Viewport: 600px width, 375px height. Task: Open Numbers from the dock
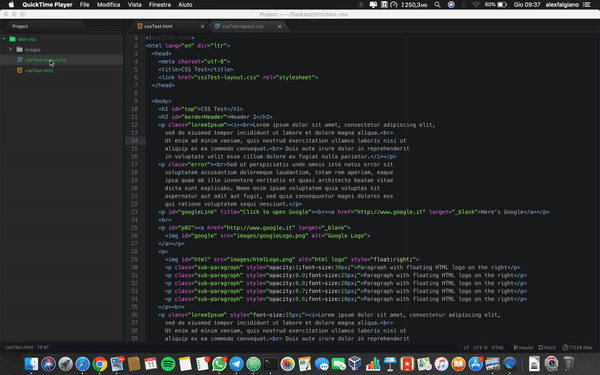point(373,364)
